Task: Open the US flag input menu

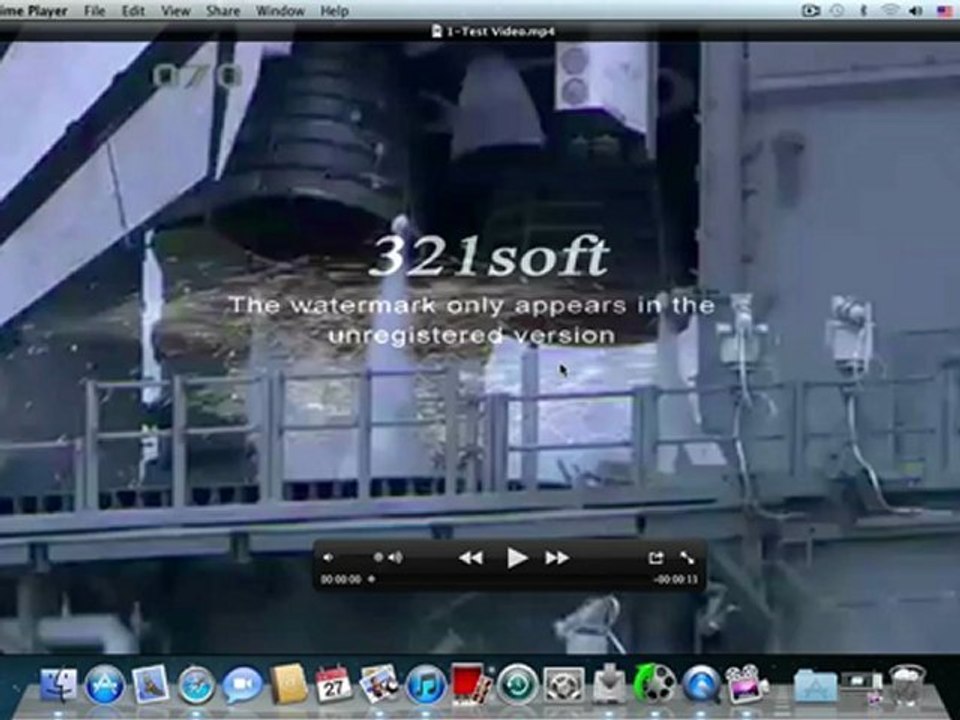Action: pos(945,10)
